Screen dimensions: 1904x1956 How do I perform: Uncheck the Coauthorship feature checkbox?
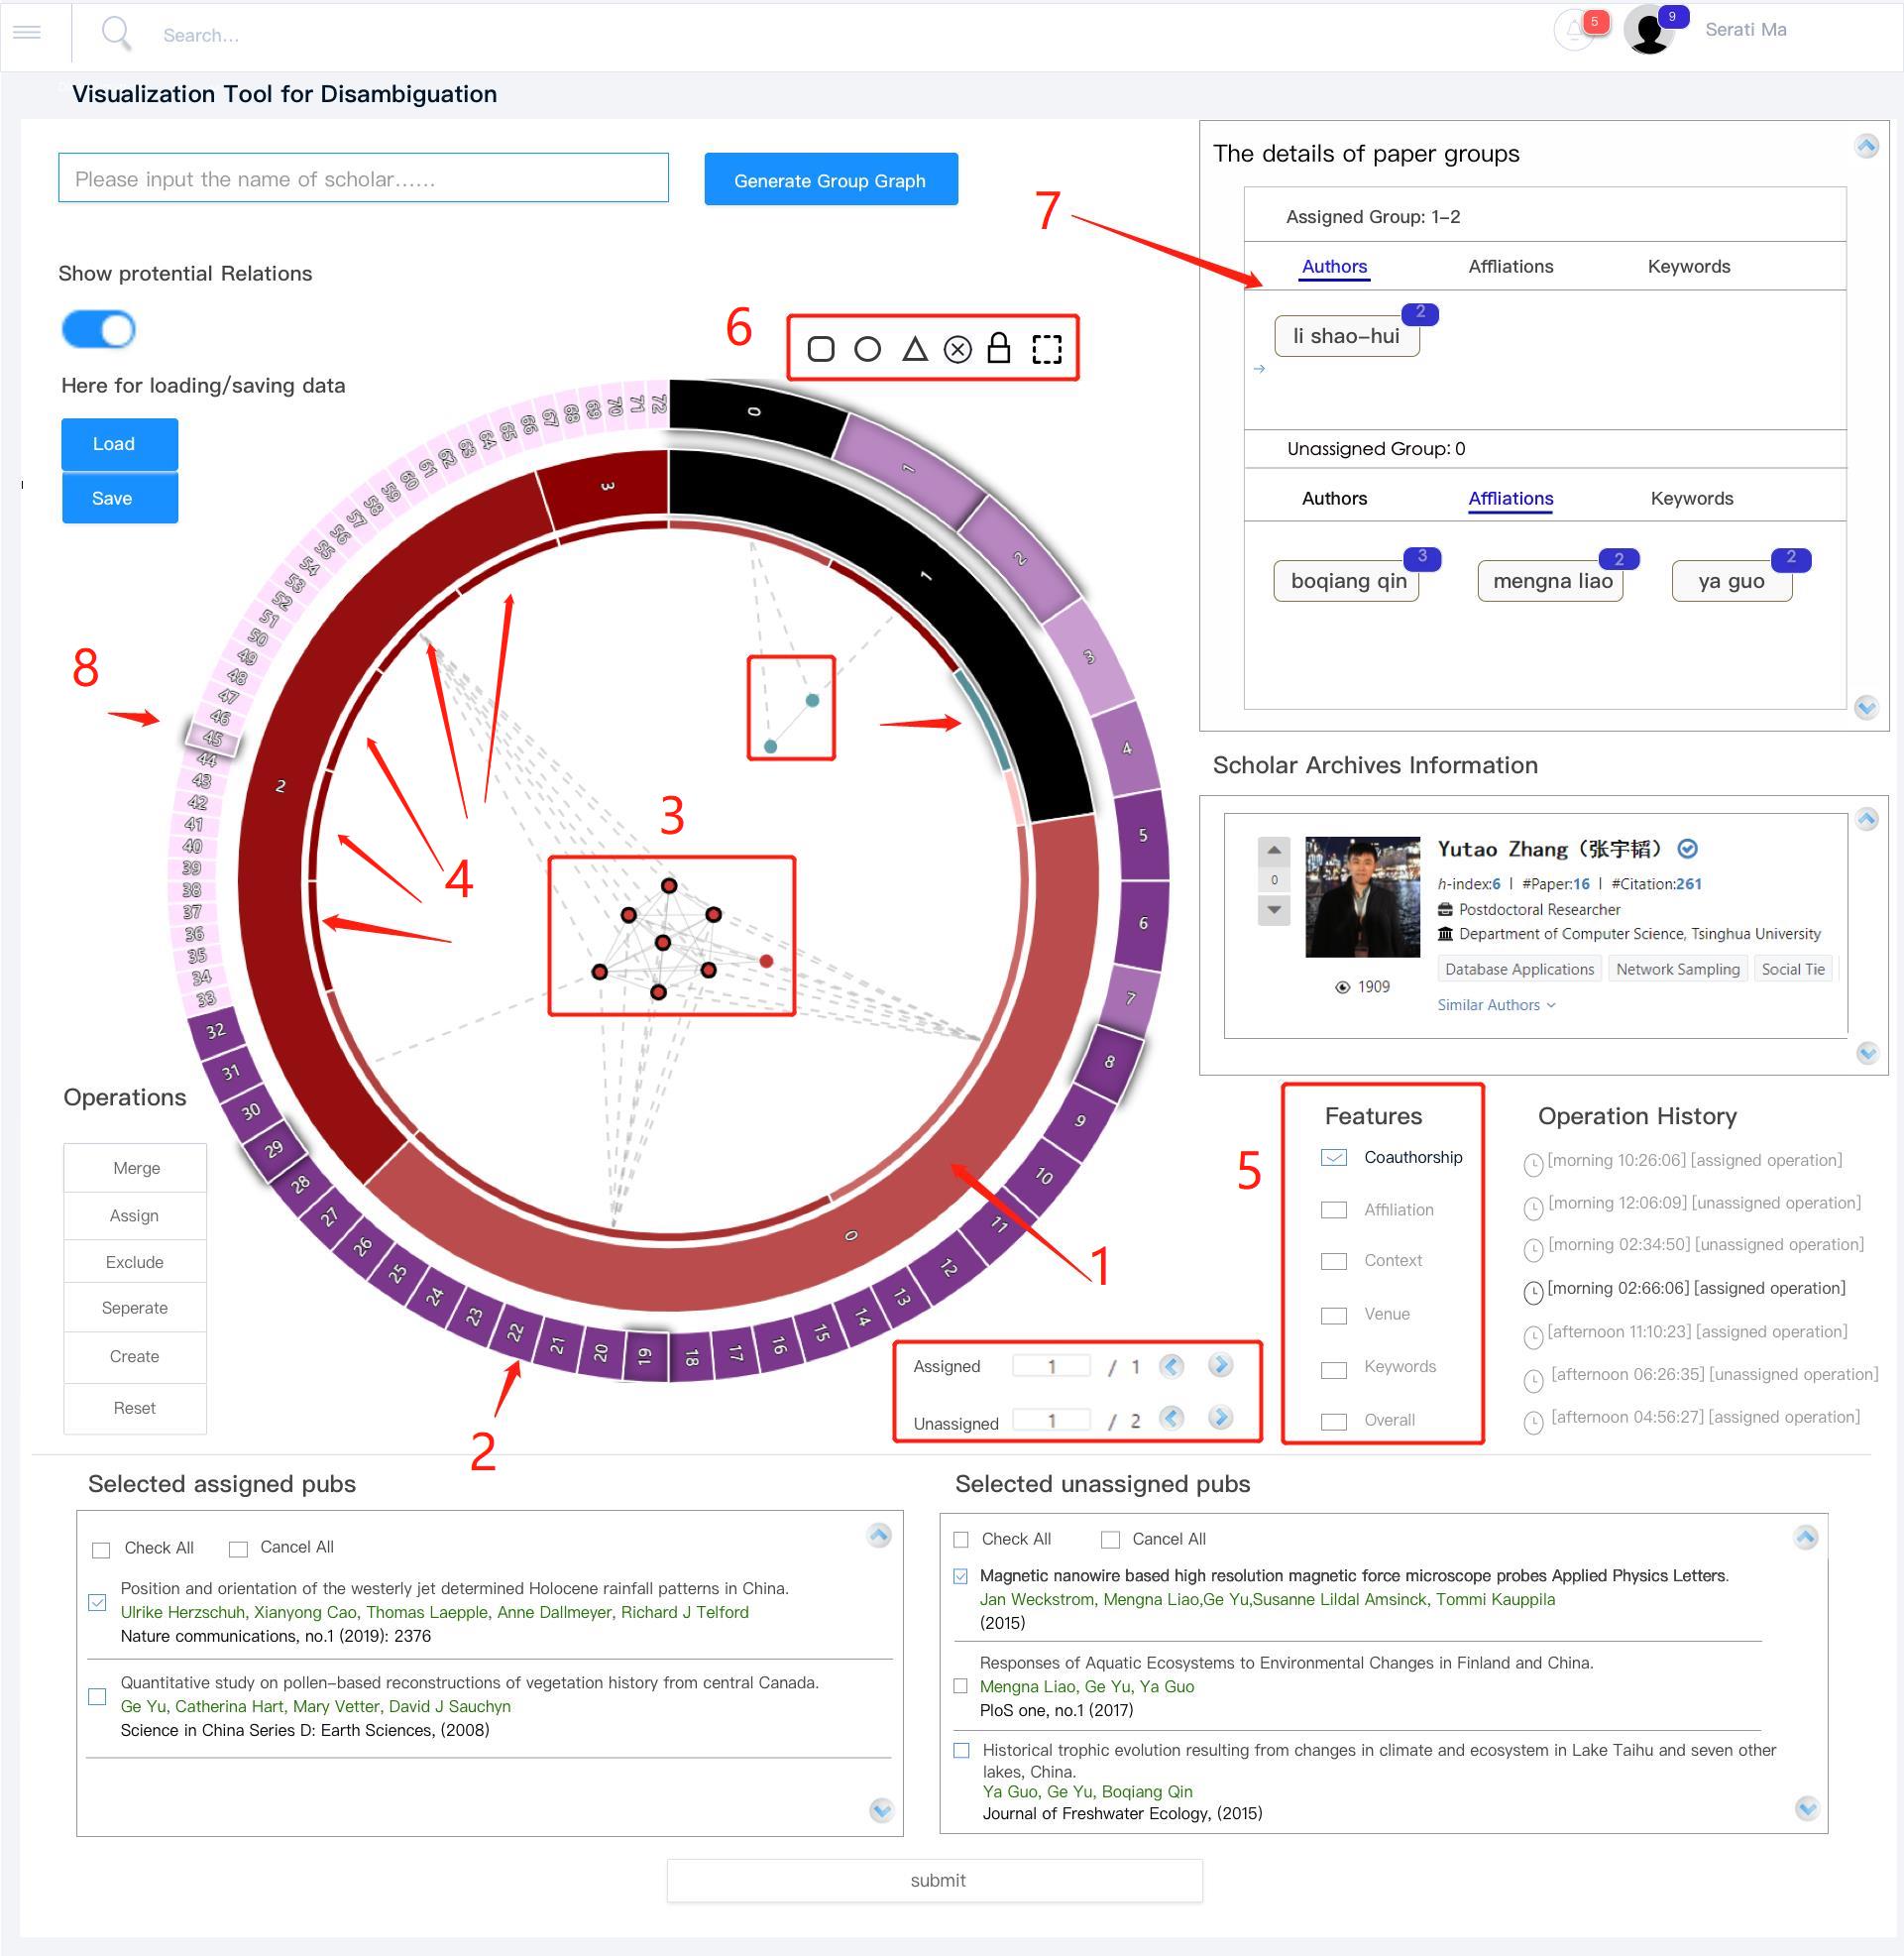pos(1333,1157)
